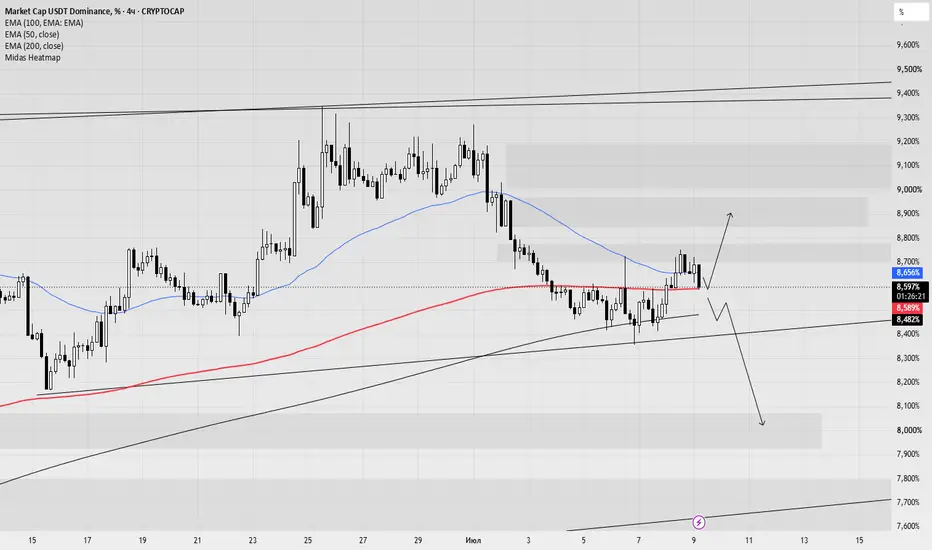Click the purple lightning event icon

(699, 523)
